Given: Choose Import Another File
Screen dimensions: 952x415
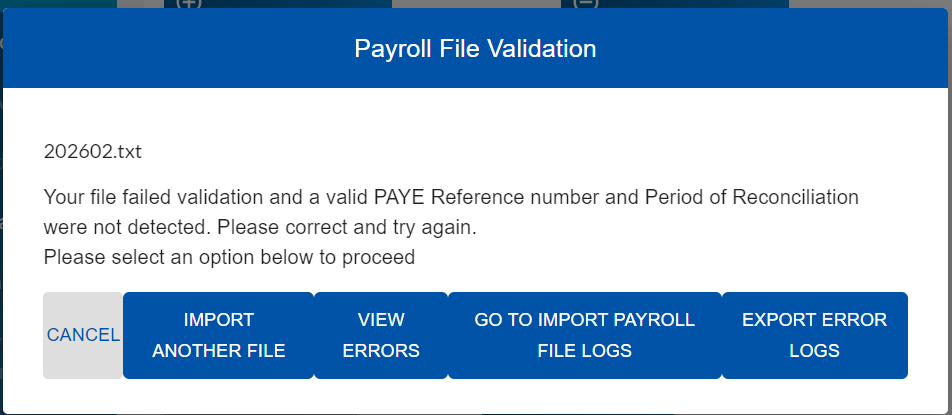Looking at the screenshot, I should coord(218,335).
